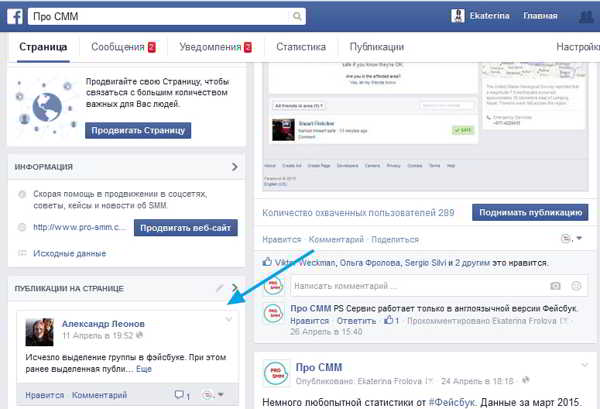Click the Facebook logo icon

[15, 16]
